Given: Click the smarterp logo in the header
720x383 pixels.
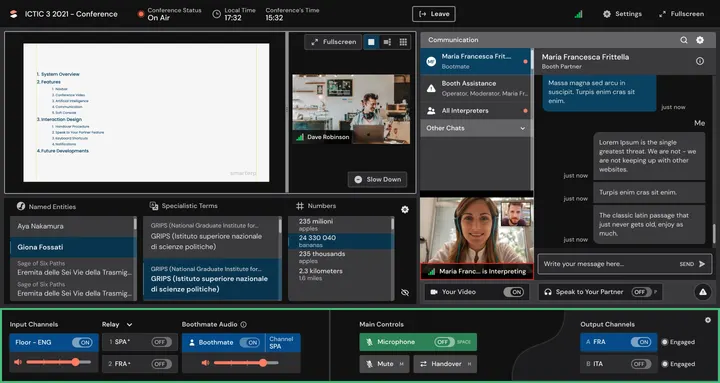Looking at the screenshot, I should [x=13, y=14].
